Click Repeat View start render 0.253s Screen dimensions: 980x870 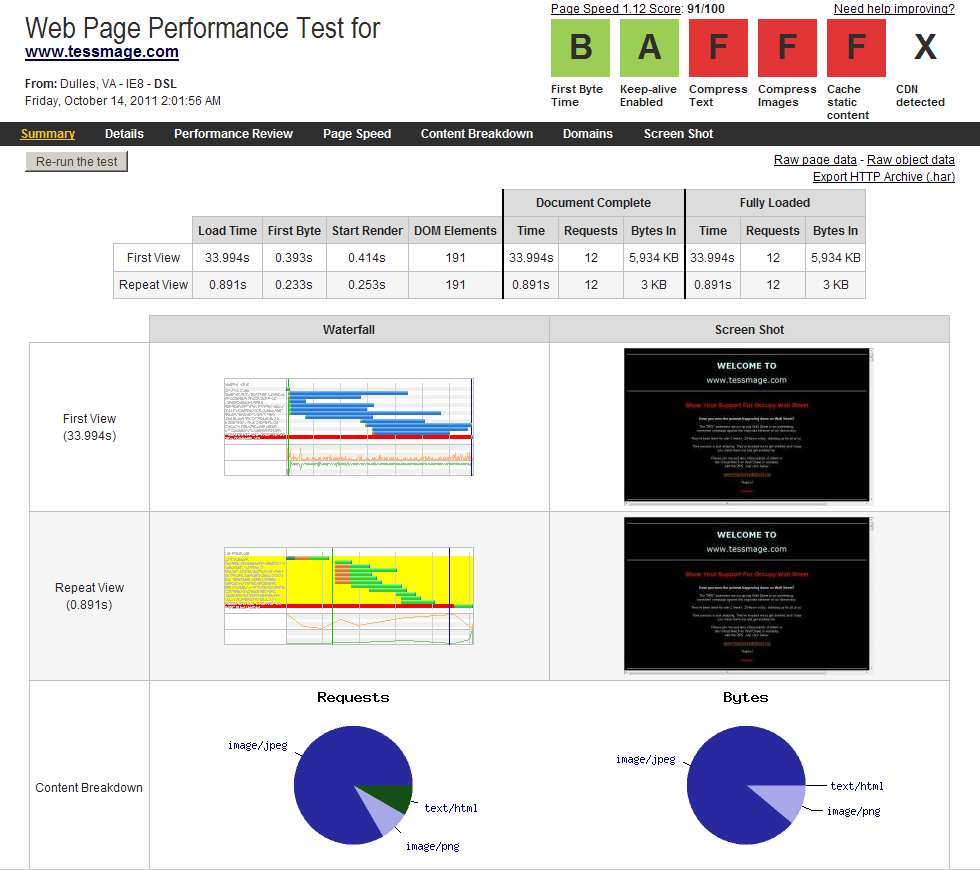(367, 285)
